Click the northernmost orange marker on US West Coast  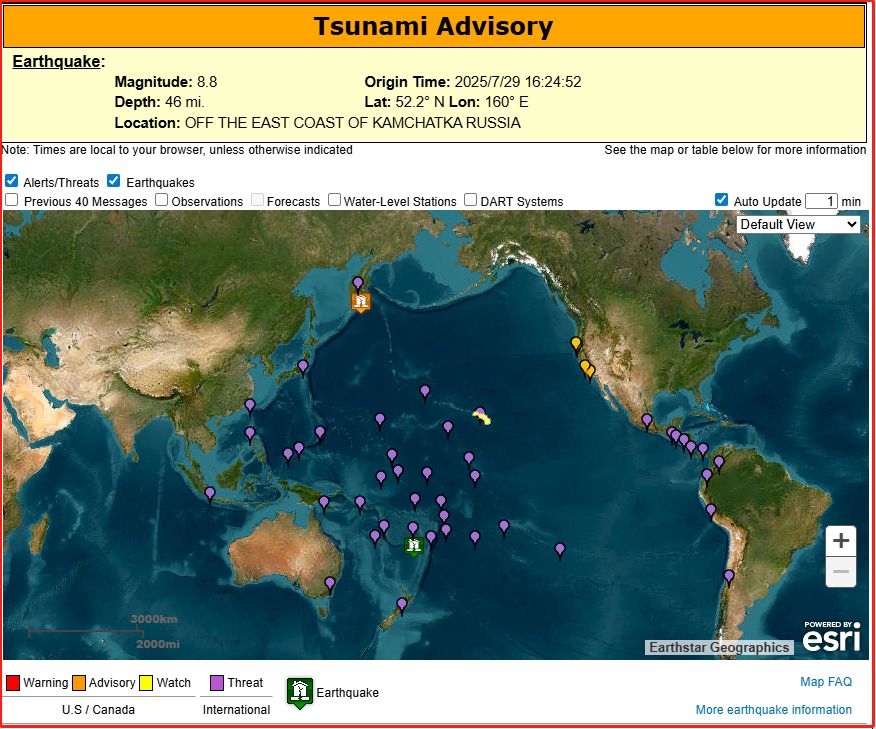(575, 344)
